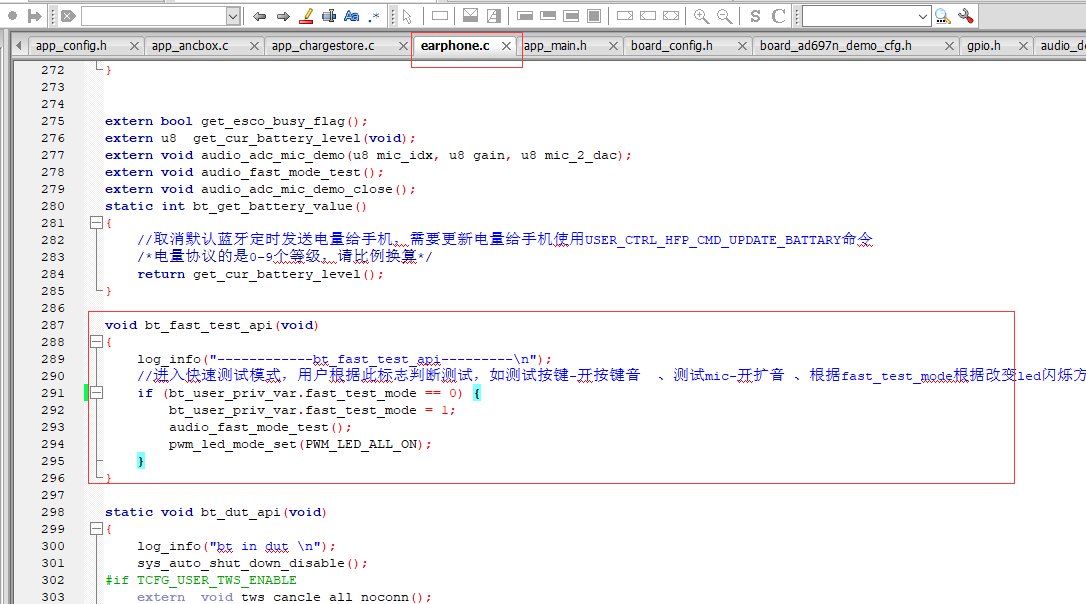Viewport: 1086px width, 604px height.
Task: Click the bold 'S' toolbar icon
Action: pyautogui.click(x=755, y=16)
